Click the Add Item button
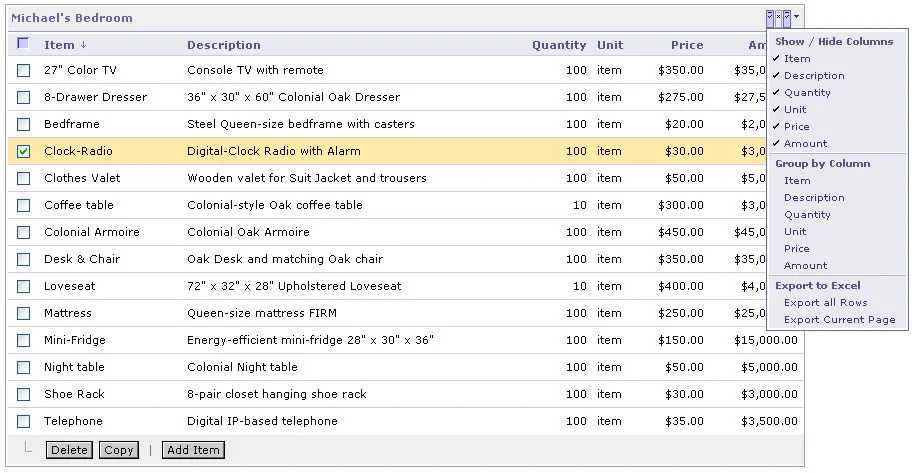The width and height of the screenshot is (912, 473). 193,450
